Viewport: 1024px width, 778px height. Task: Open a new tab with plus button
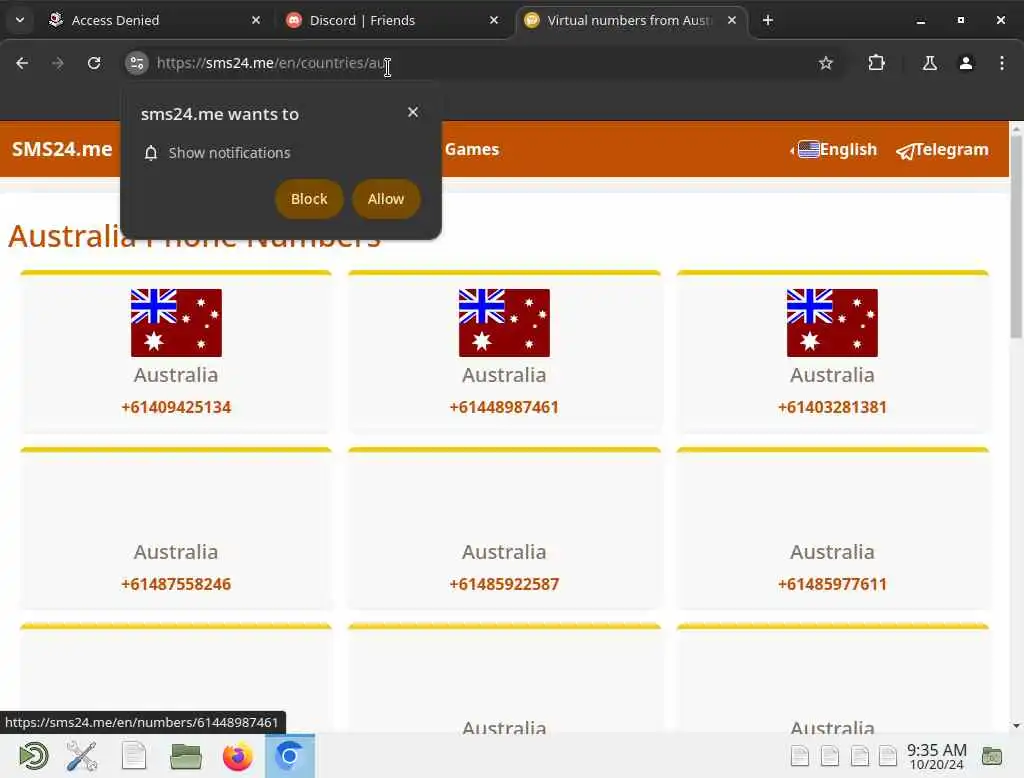768,20
